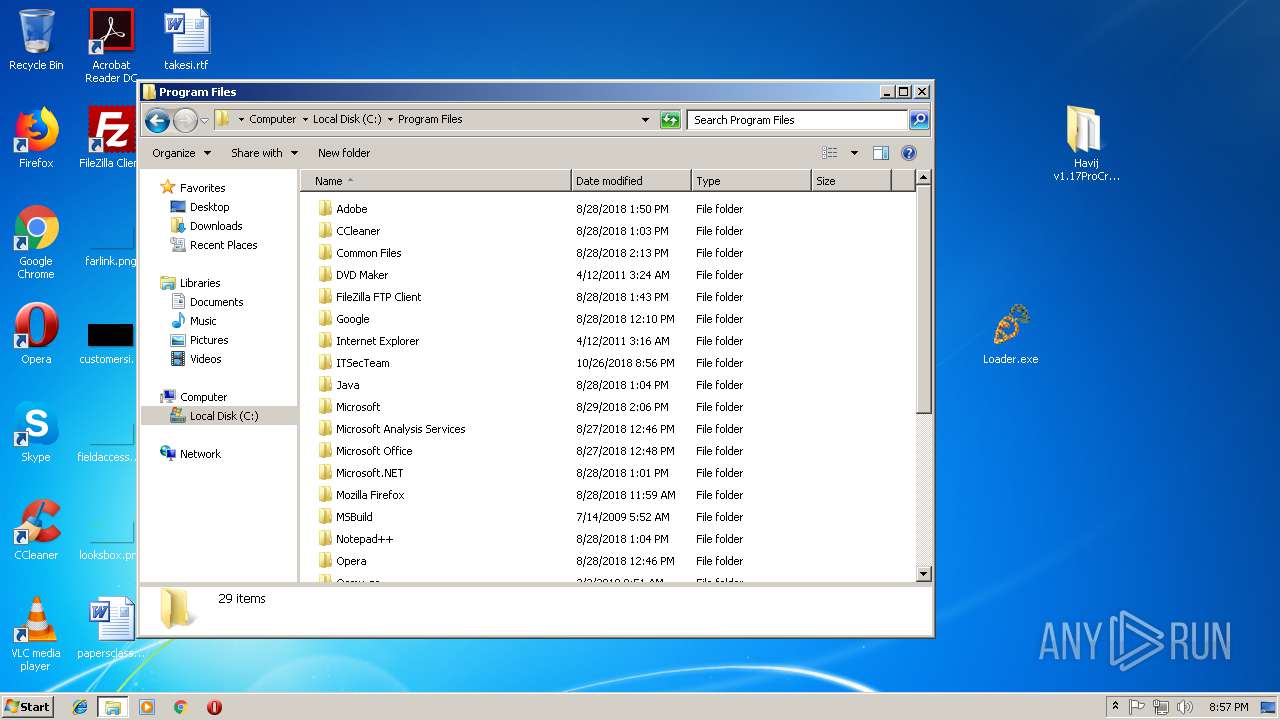Select Pictures library
This screenshot has height=720, width=1280.
(209, 340)
